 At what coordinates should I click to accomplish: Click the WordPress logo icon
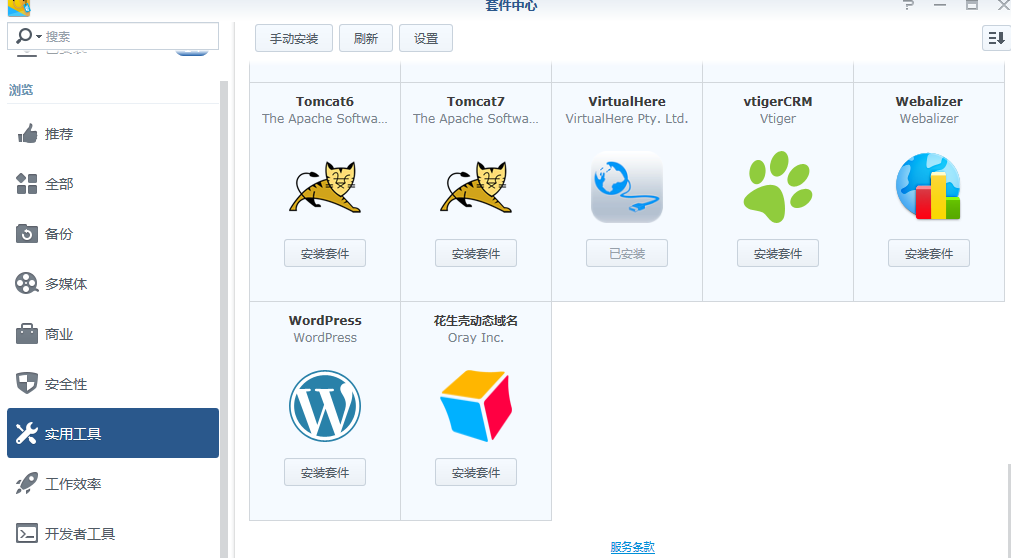click(325, 406)
